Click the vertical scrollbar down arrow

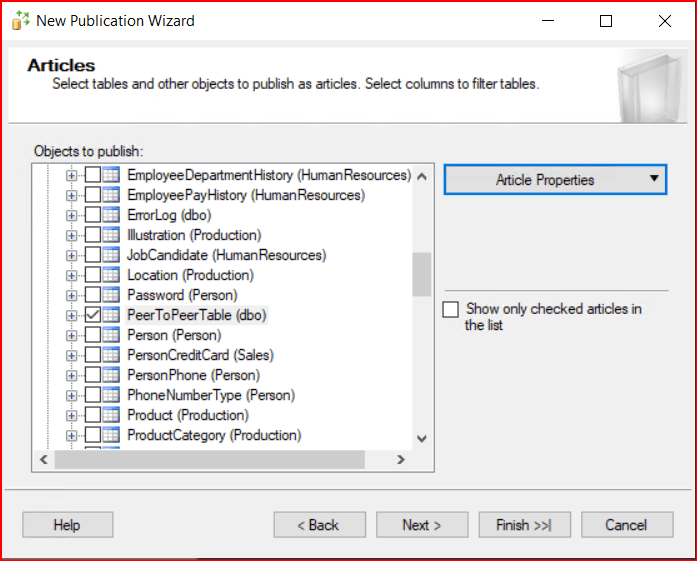421,439
